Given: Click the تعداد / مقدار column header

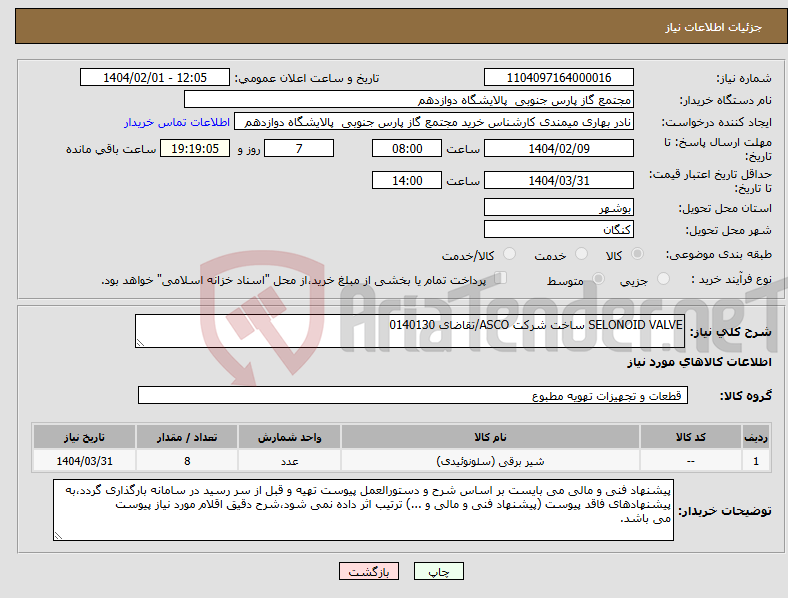Looking at the screenshot, I should [187, 437].
